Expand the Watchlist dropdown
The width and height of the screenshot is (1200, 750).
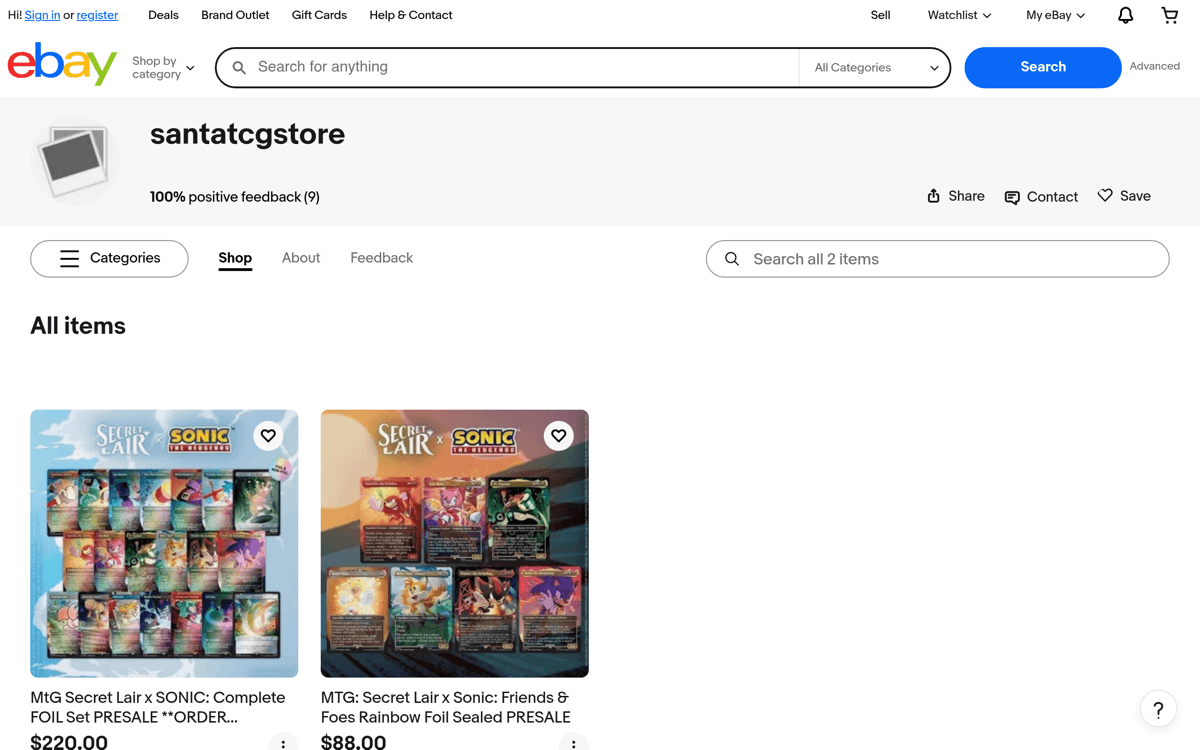tap(959, 15)
